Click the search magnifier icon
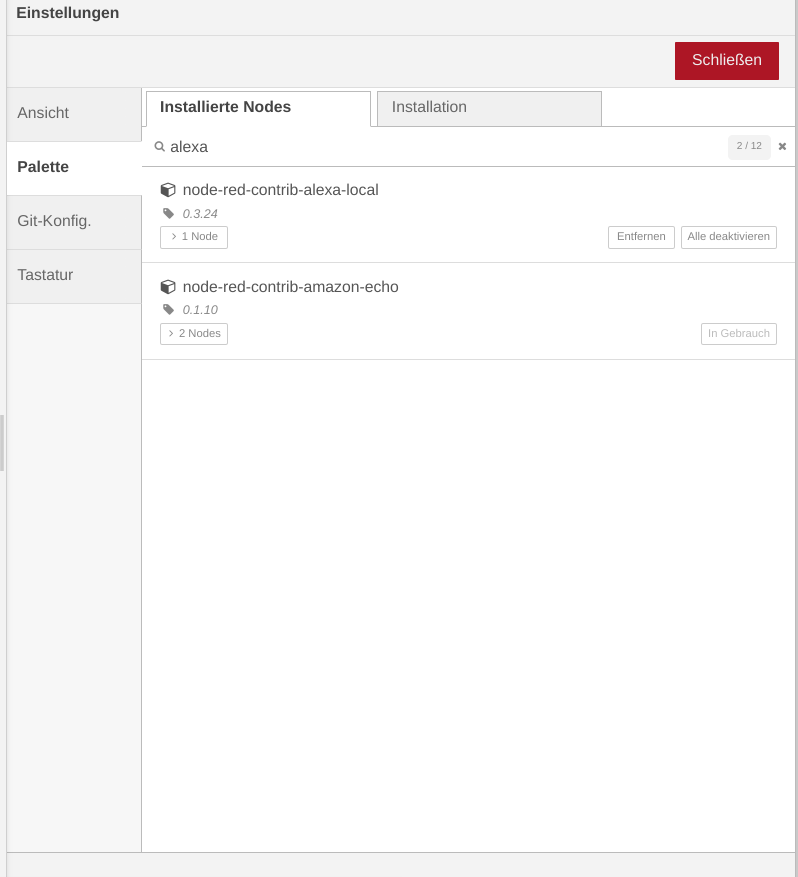The height and width of the screenshot is (877, 798). tap(159, 147)
